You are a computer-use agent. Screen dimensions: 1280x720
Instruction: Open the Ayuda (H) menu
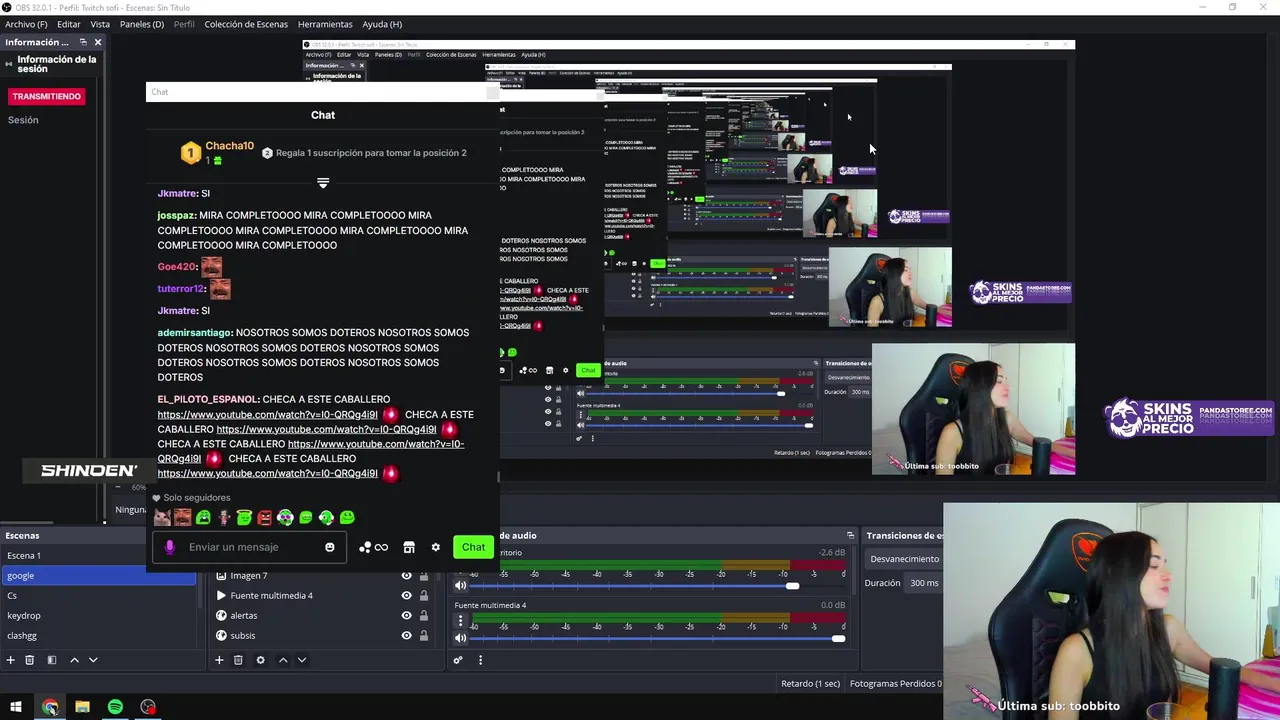(382, 24)
